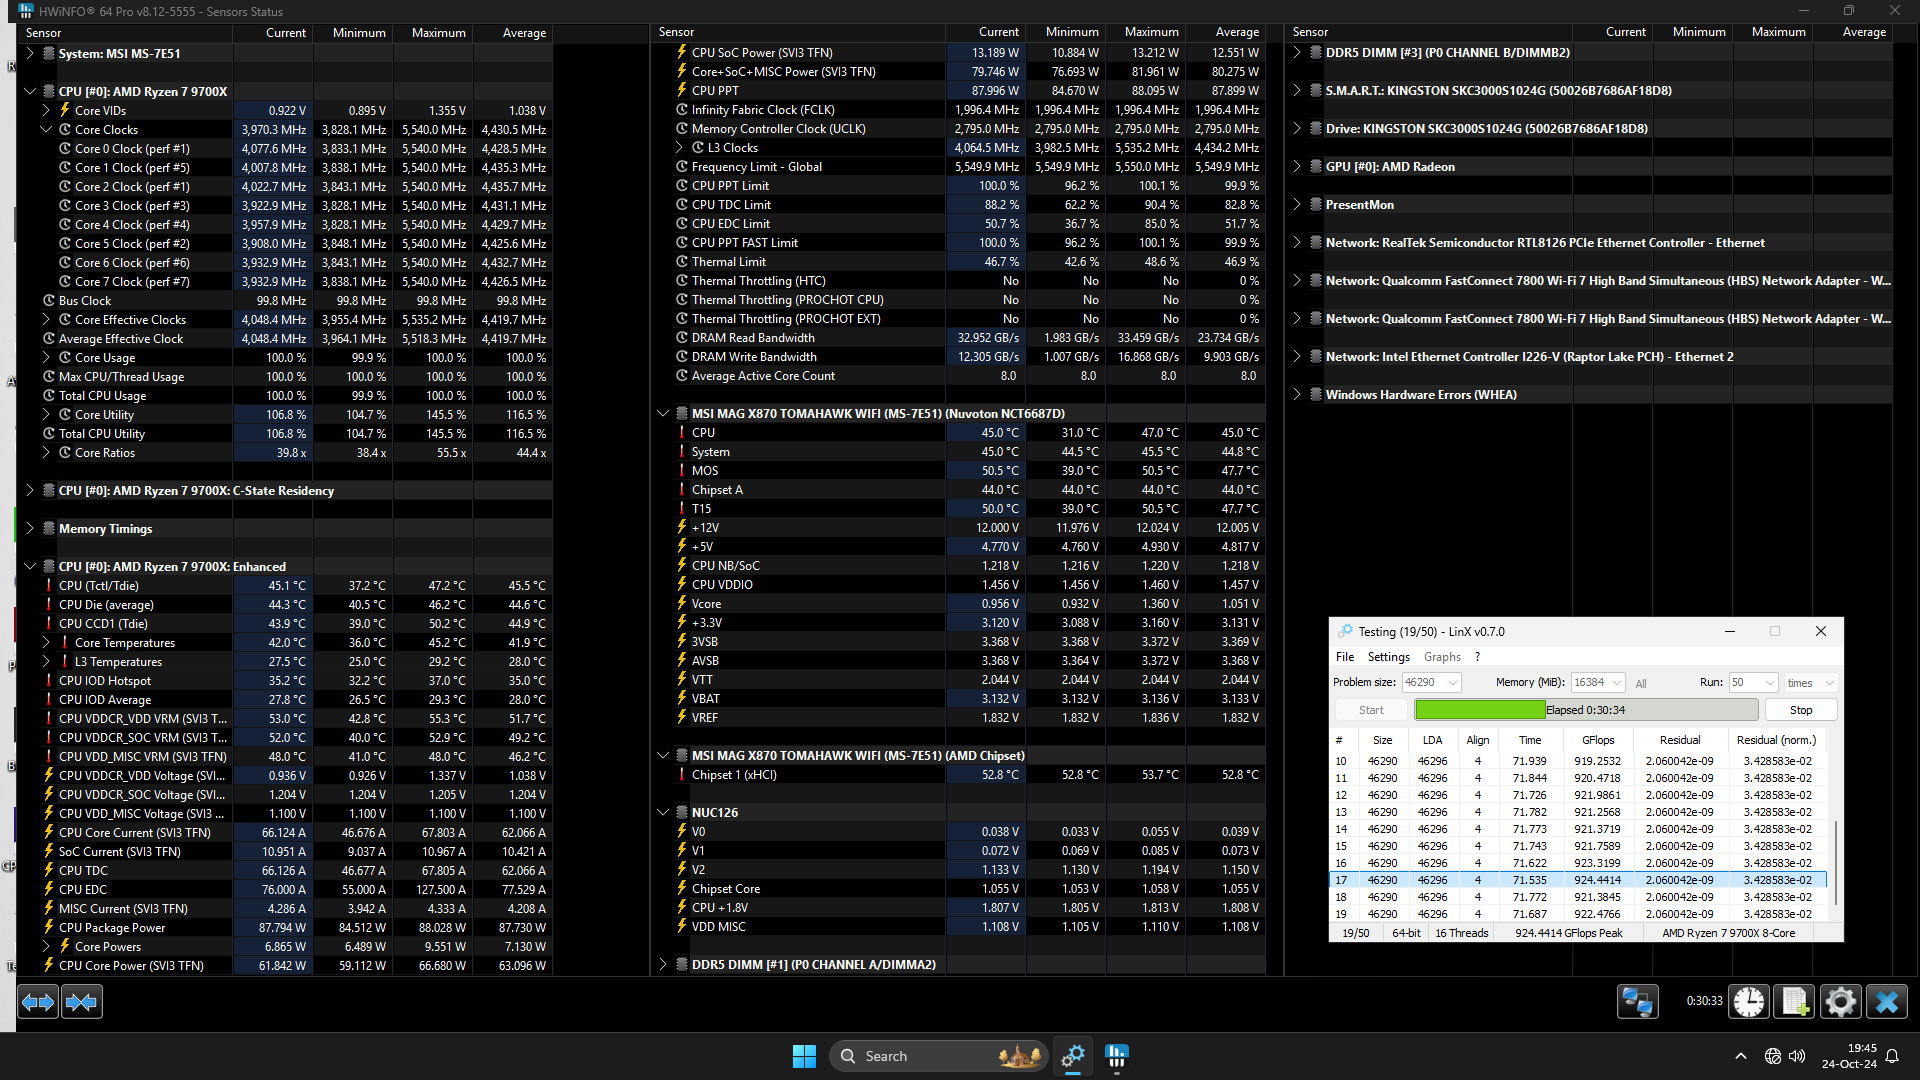1920x1080 pixels.
Task: Click the HWiNFO icon in the taskbar
Action: coord(1117,1056)
